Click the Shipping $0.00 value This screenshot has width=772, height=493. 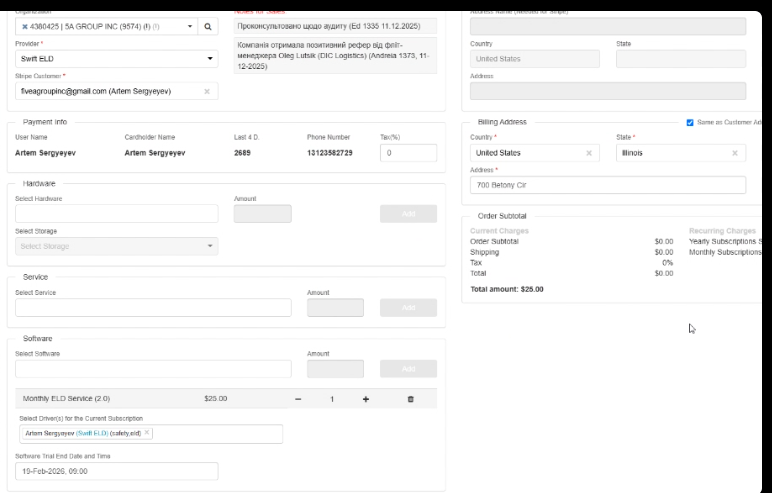pyautogui.click(x=664, y=252)
